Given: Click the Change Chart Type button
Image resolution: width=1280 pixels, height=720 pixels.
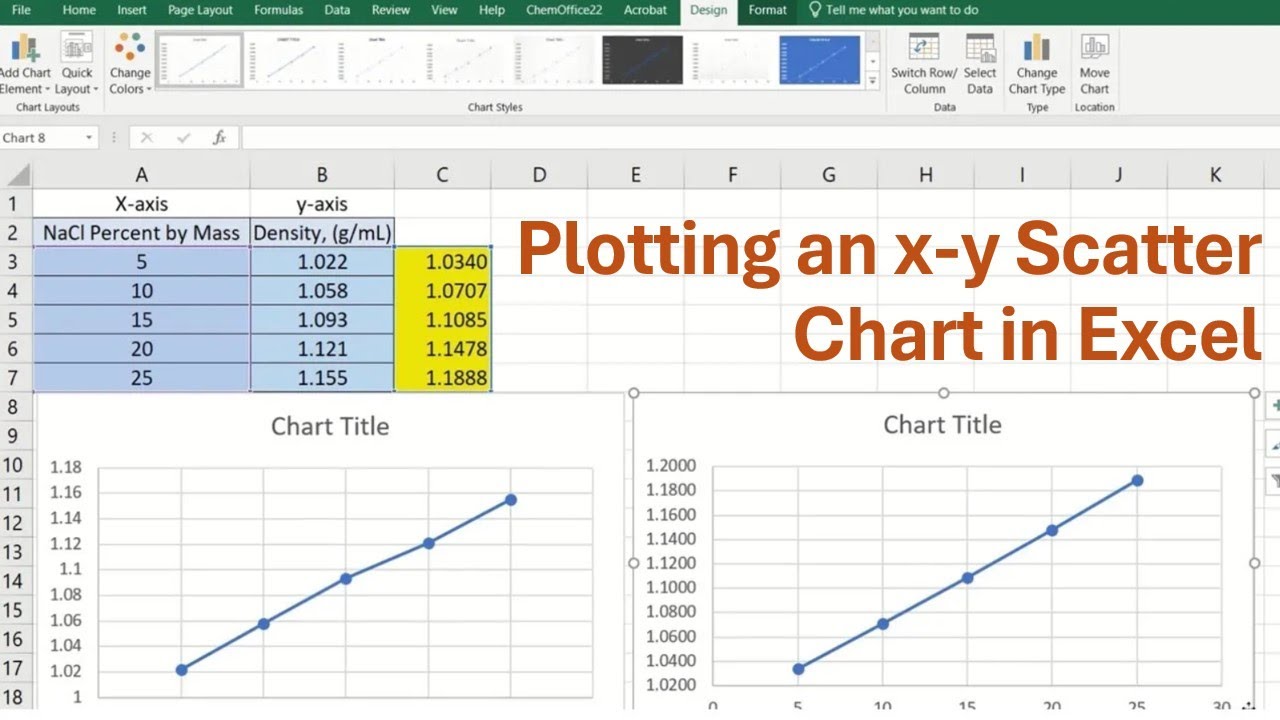Looking at the screenshot, I should (1037, 64).
